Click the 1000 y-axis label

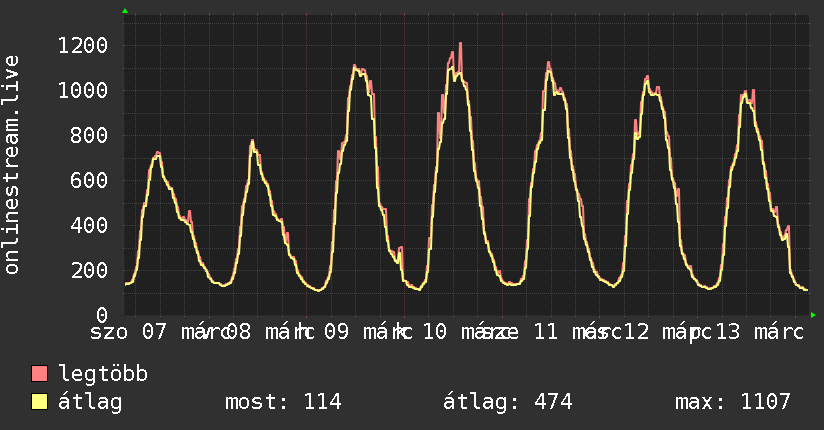pyautogui.click(x=83, y=90)
